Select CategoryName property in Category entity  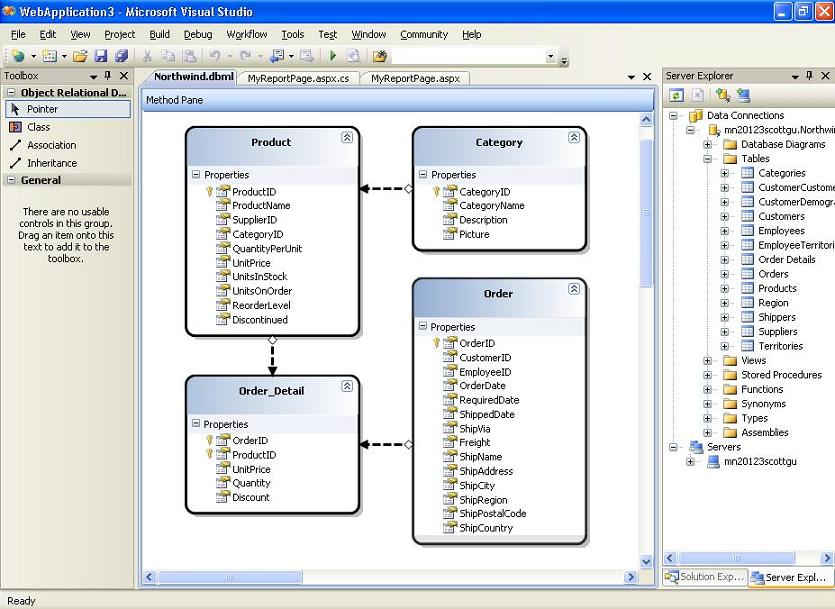coord(492,205)
